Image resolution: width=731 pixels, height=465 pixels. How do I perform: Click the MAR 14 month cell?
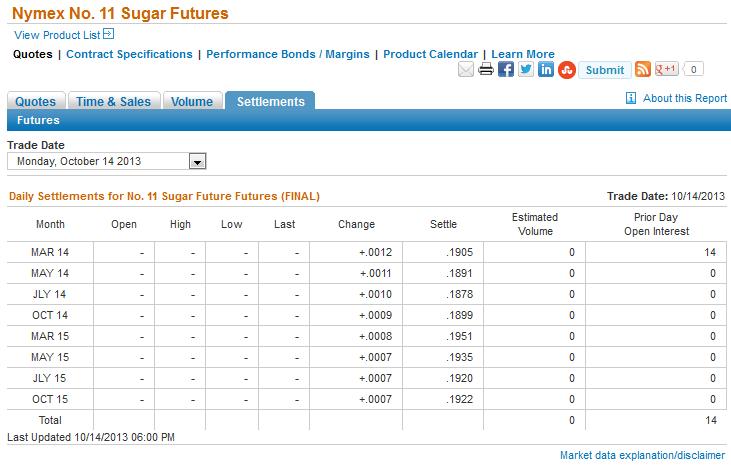tap(50, 252)
